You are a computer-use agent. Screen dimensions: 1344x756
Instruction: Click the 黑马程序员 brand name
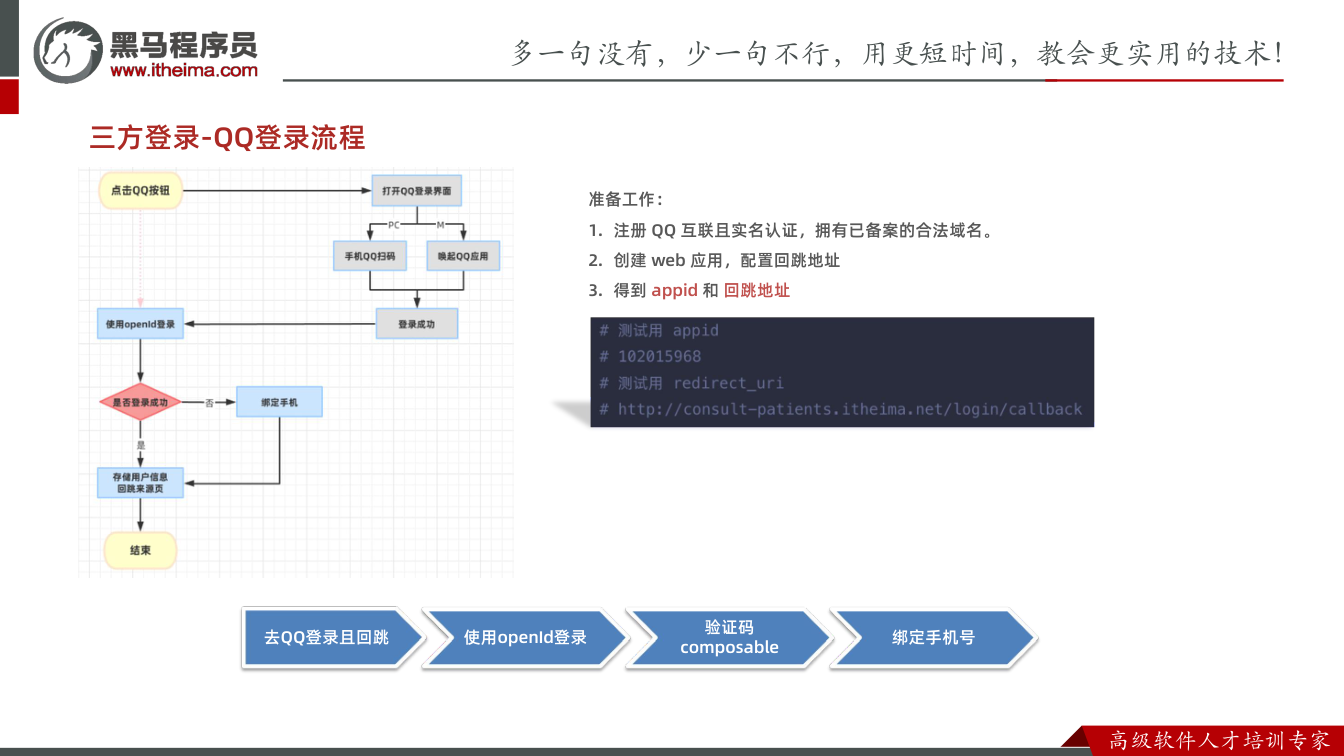click(x=183, y=44)
